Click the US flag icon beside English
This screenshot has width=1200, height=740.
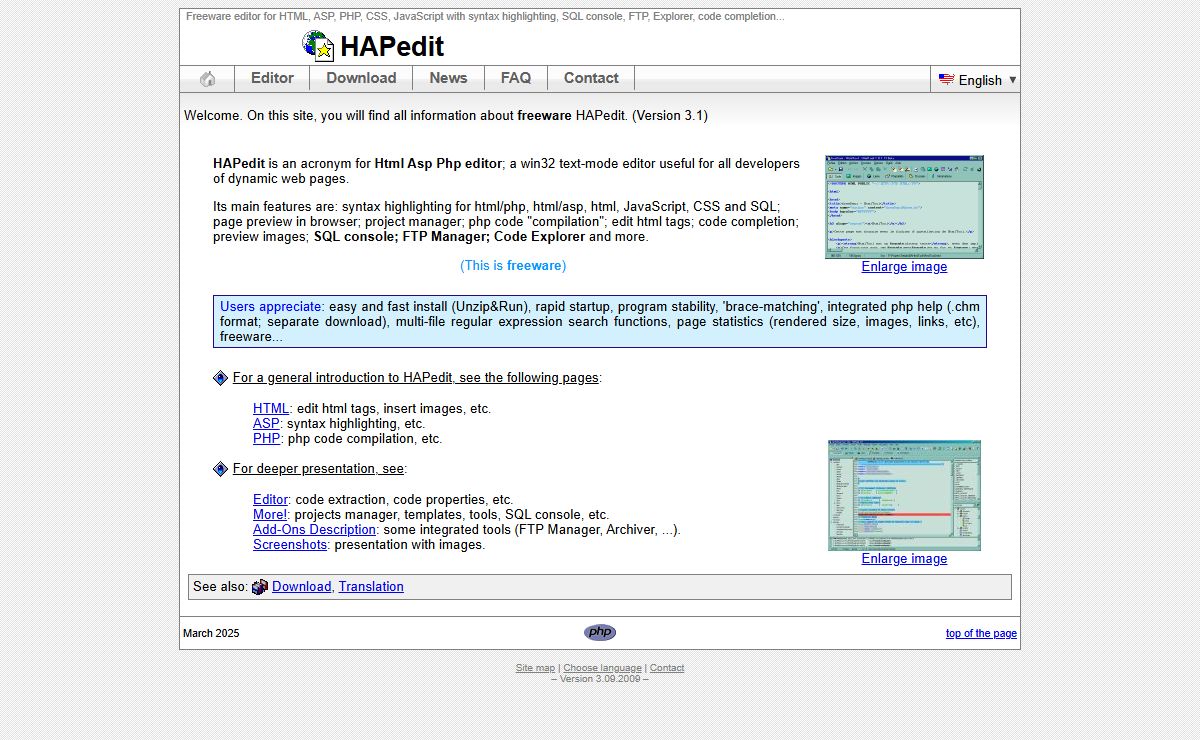[x=946, y=79]
